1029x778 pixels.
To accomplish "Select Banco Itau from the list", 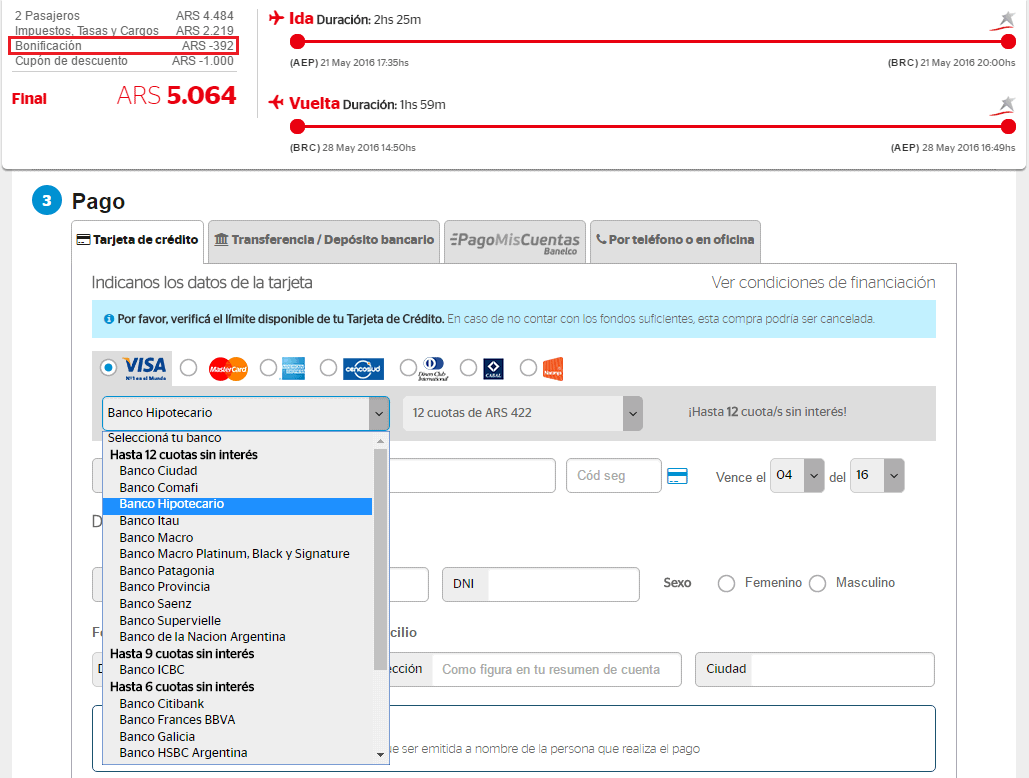I will click(238, 521).
